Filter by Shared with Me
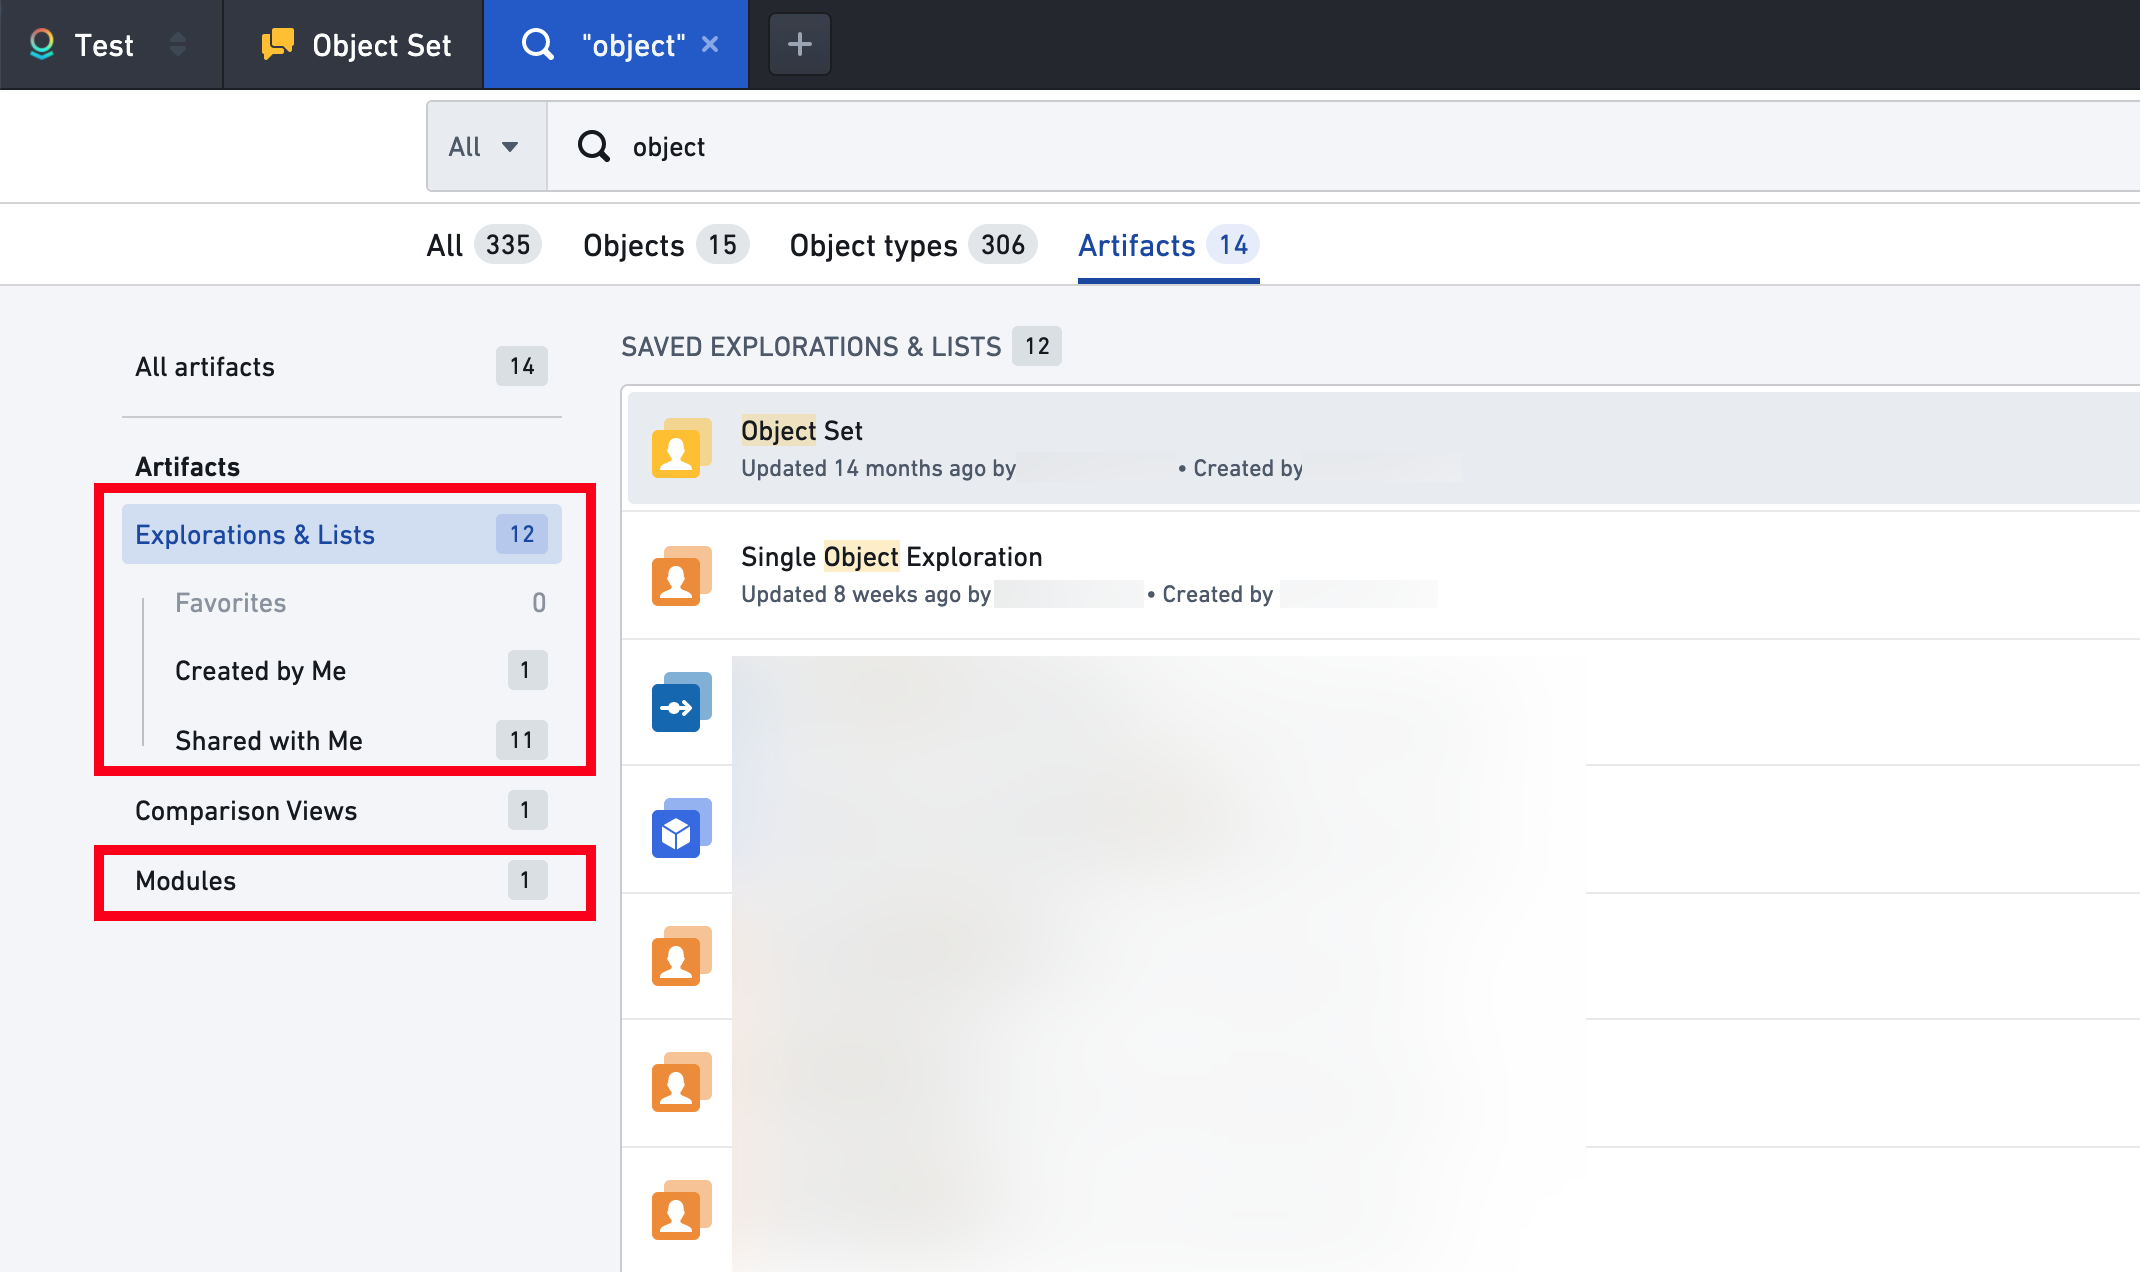Screen dimensions: 2140x1272 360,740
